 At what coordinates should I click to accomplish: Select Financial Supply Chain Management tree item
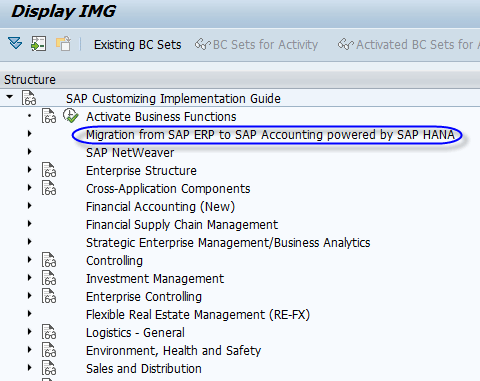coord(182,225)
